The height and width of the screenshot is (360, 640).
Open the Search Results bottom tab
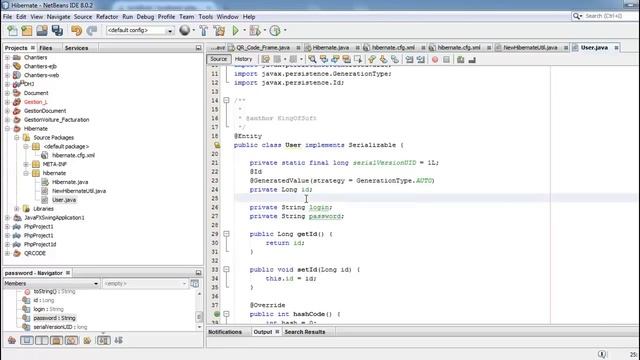pyautogui.click(x=305, y=332)
